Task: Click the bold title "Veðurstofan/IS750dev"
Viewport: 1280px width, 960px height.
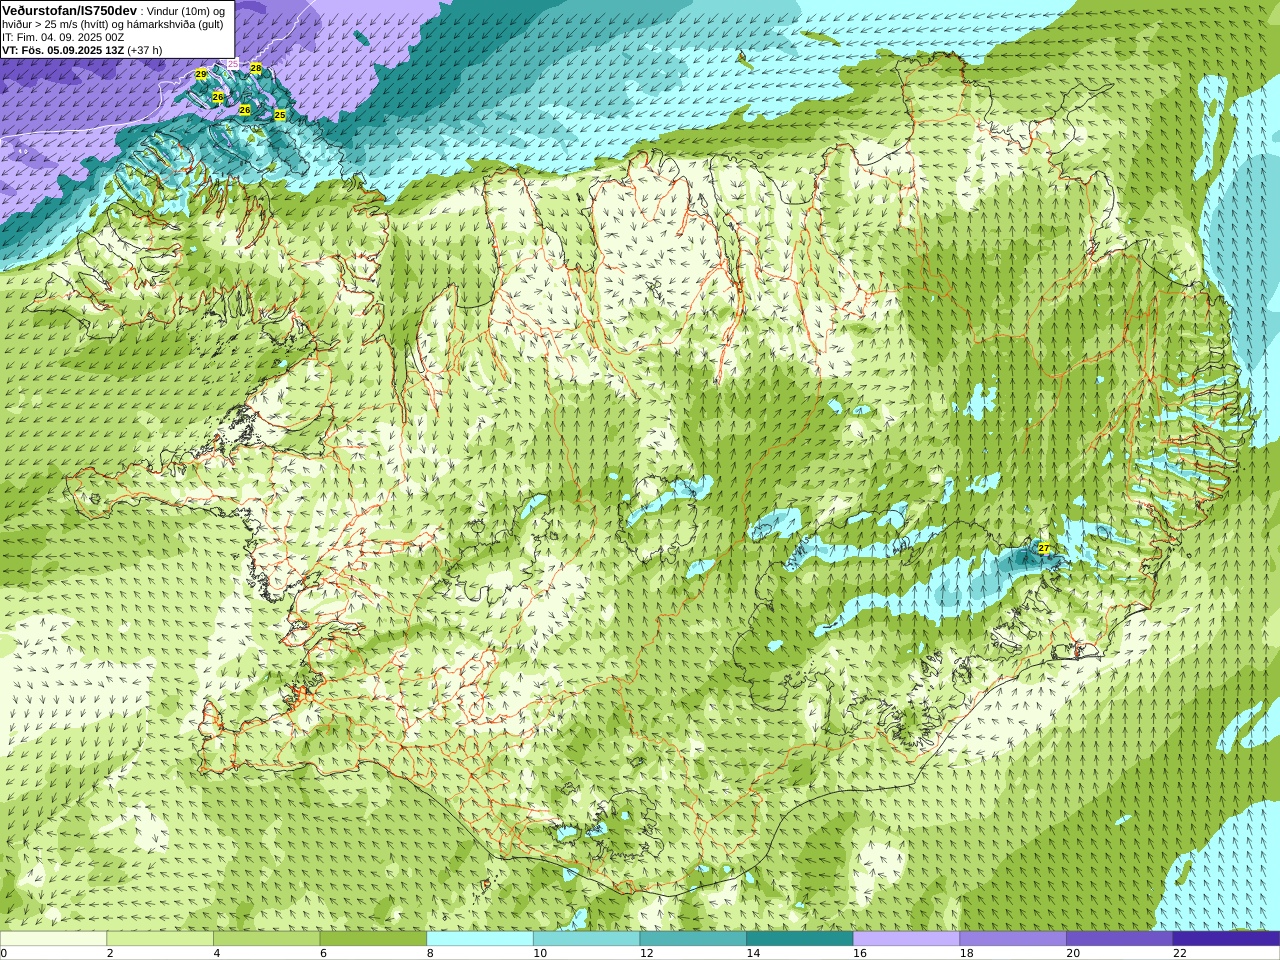Action: tap(69, 10)
